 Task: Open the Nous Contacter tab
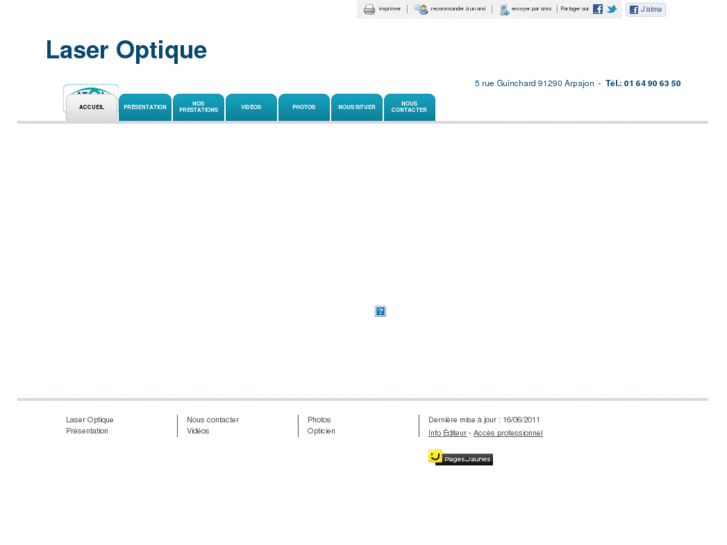(409, 107)
